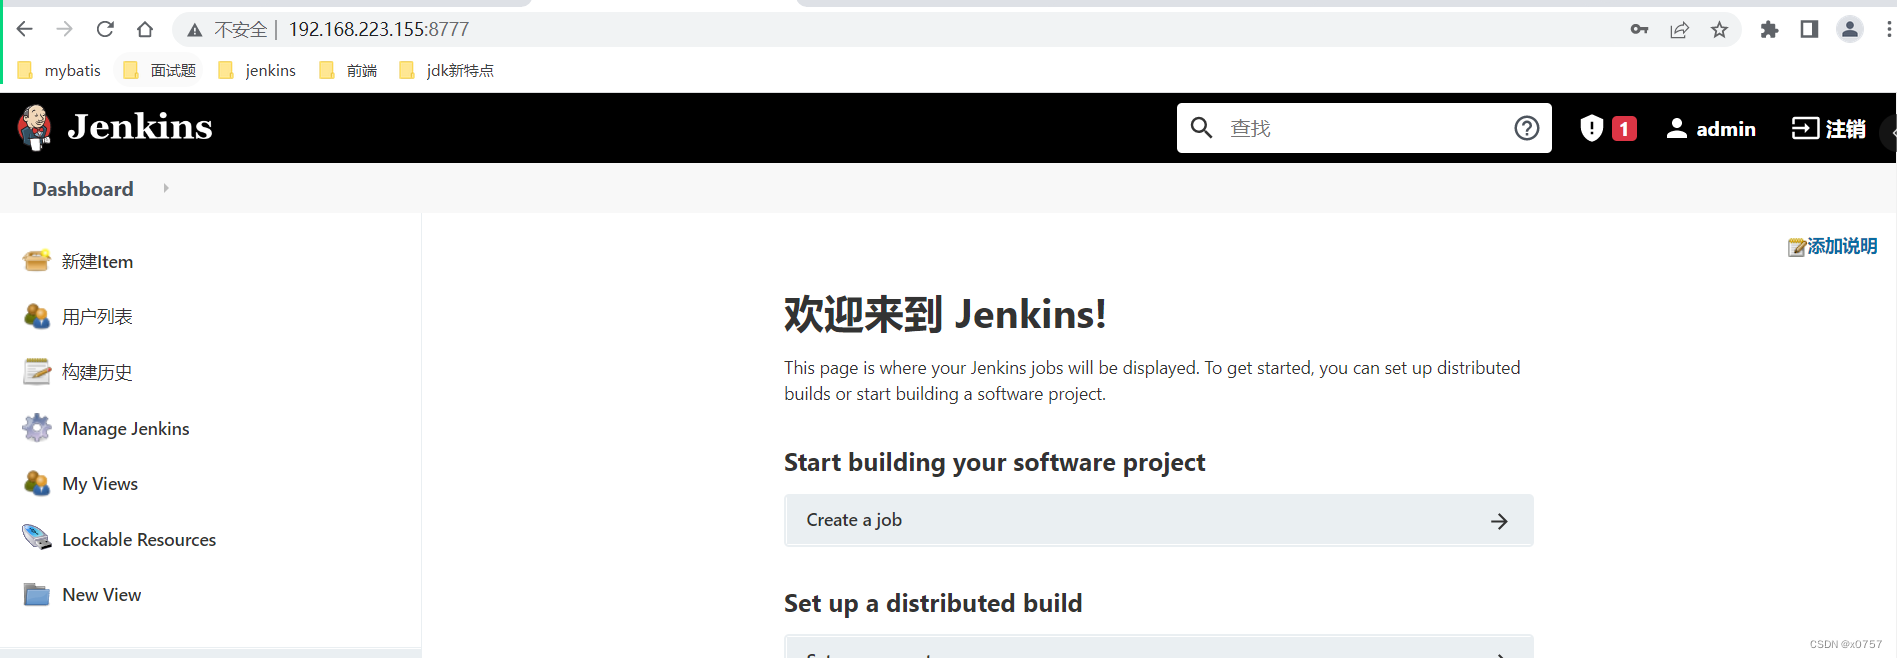1897x658 pixels.
Task: Toggle the browser side panel icon
Action: click(x=1809, y=29)
